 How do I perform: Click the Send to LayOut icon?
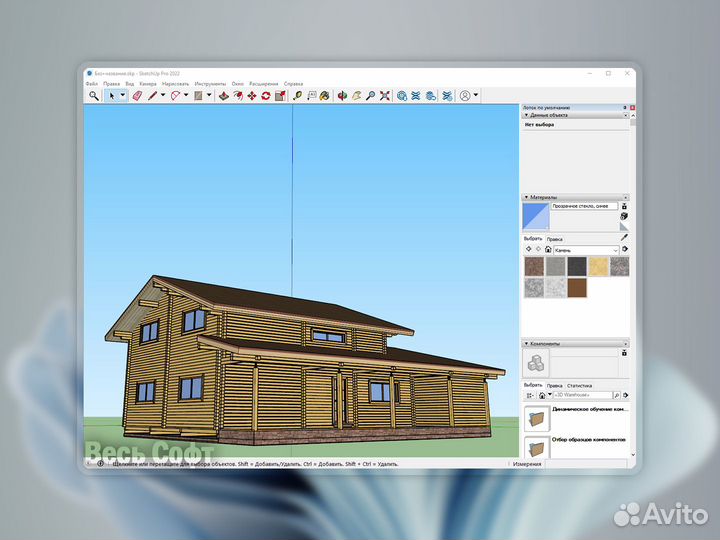(430, 96)
